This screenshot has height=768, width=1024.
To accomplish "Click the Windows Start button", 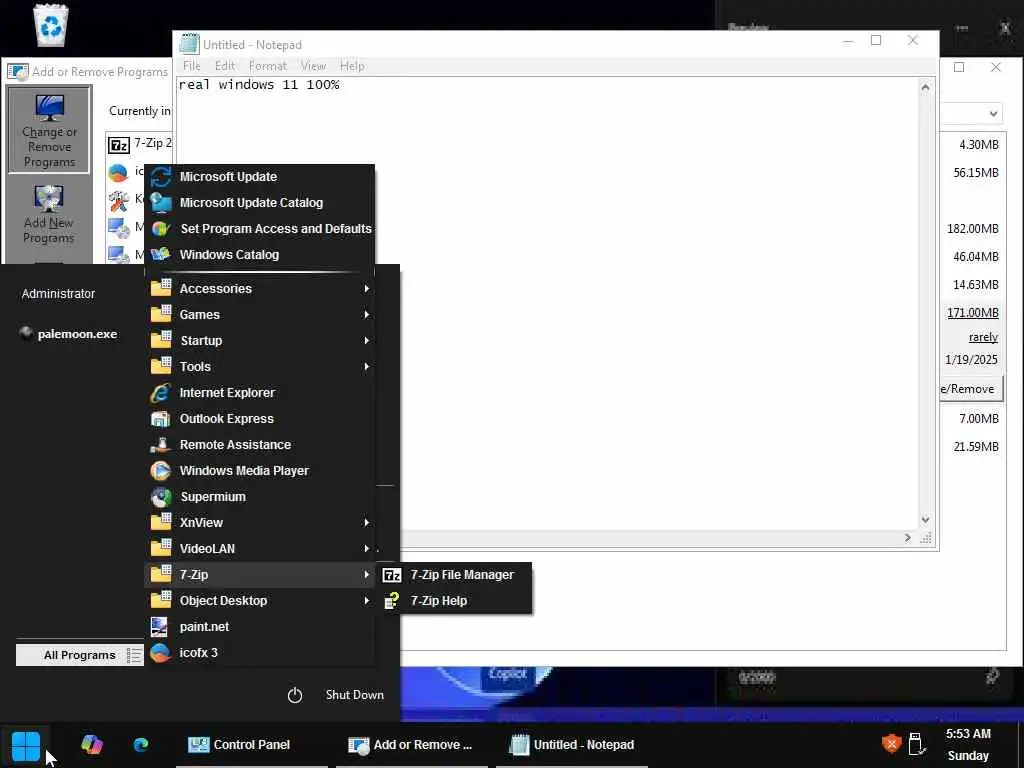I will click(26, 745).
